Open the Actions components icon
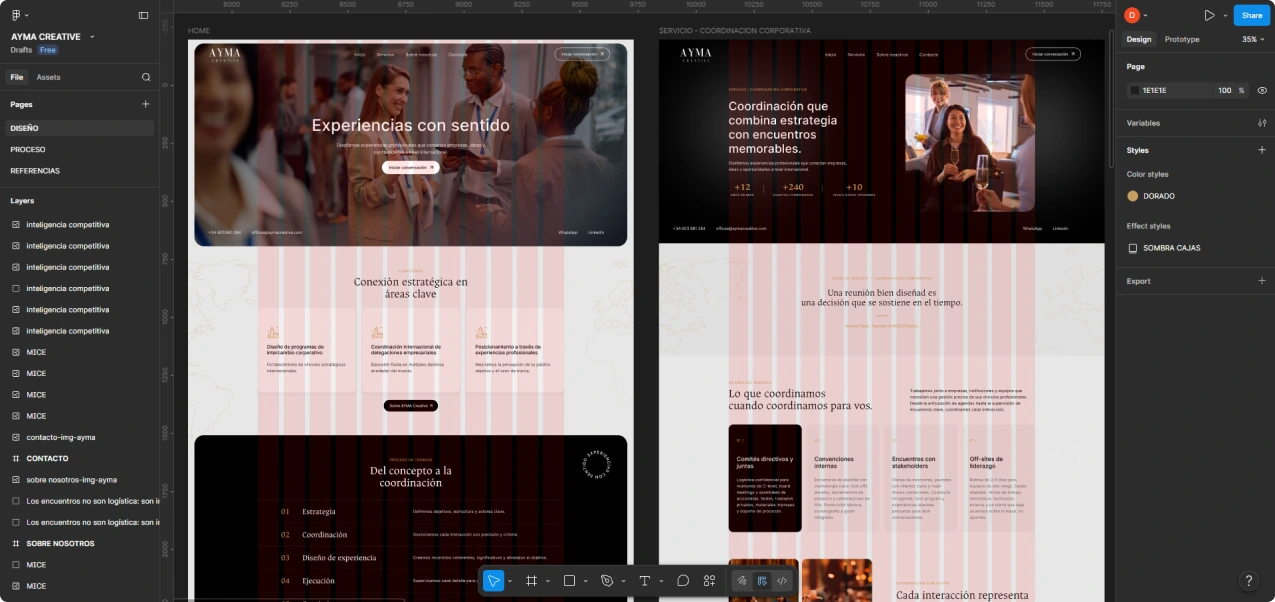1275x602 pixels. [710, 580]
